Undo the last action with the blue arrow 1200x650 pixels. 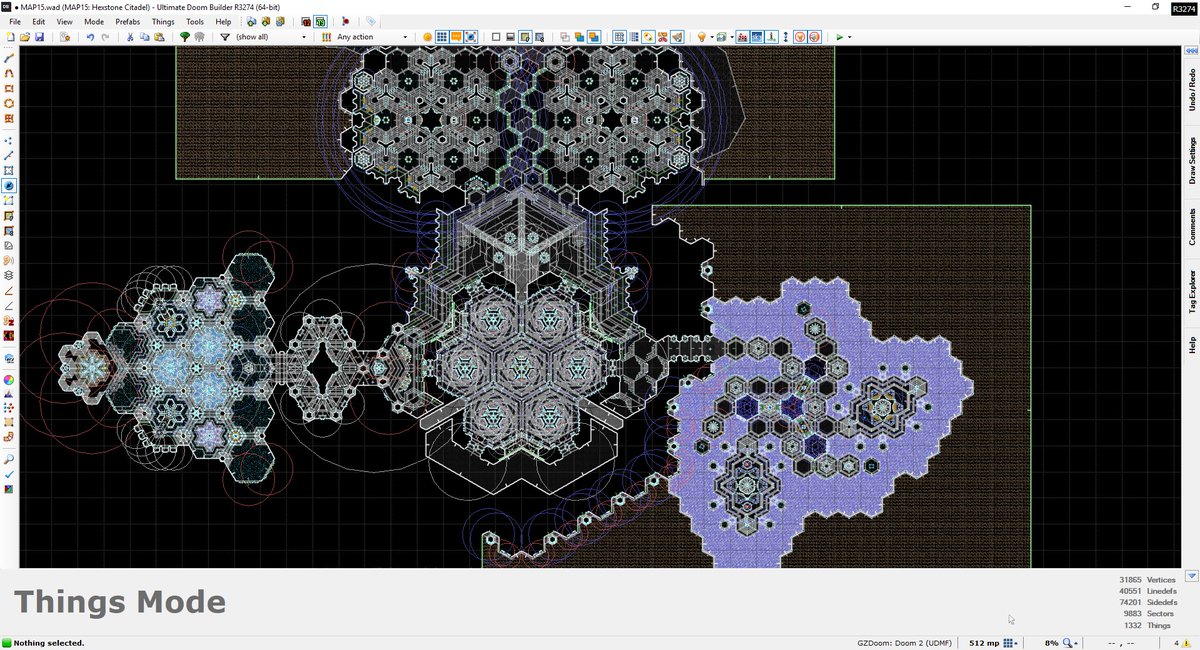90,37
